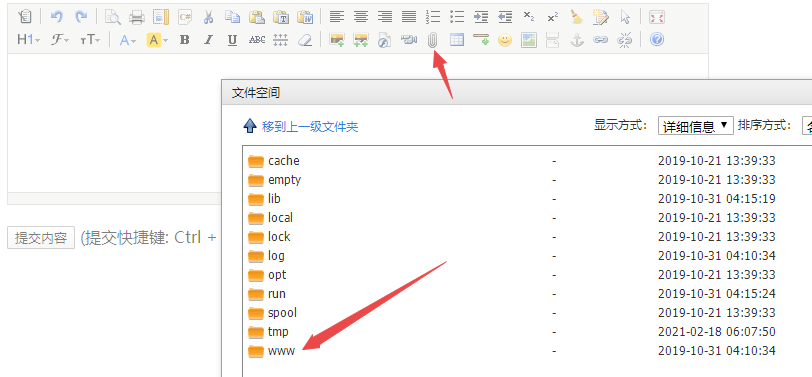Decrease indent
The width and height of the screenshot is (812, 377).
pos(505,17)
